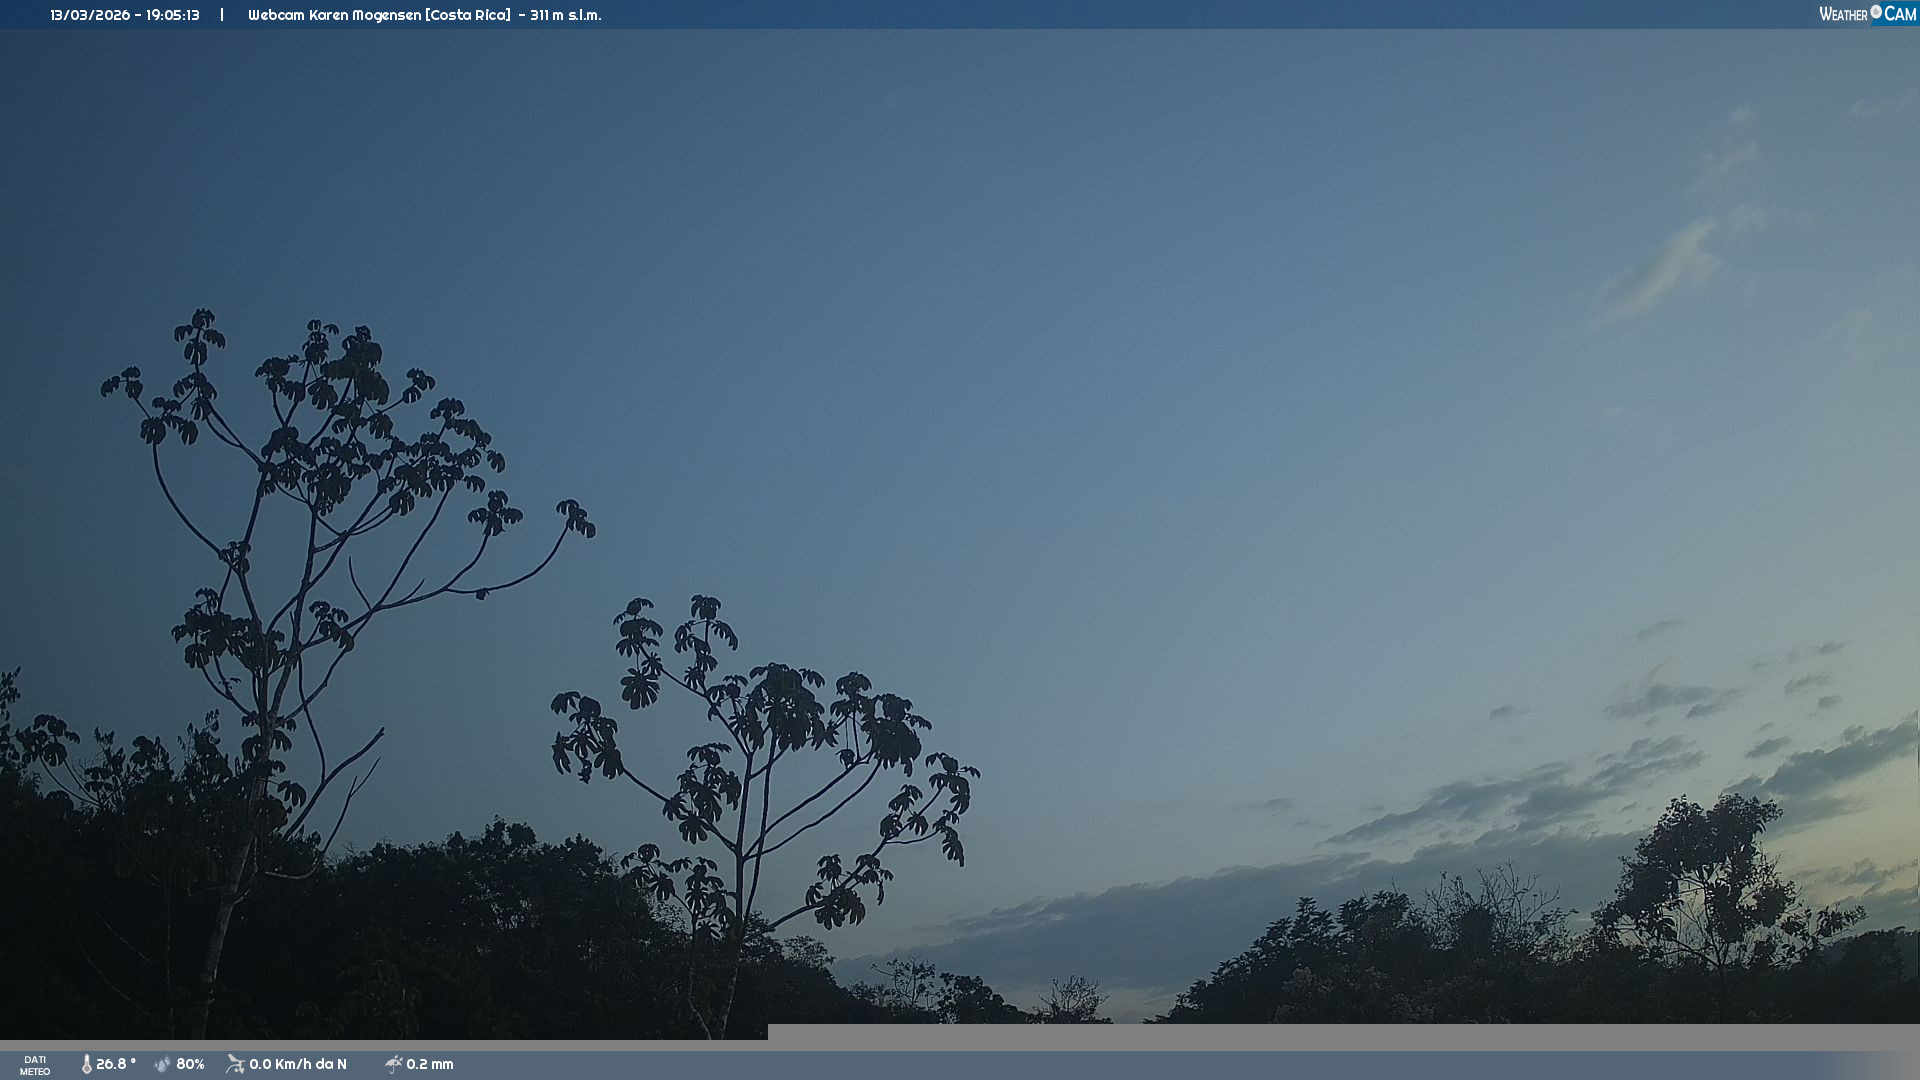This screenshot has width=1920, height=1080.
Task: Click the [Costa Rica] location text
Action: click(x=467, y=15)
